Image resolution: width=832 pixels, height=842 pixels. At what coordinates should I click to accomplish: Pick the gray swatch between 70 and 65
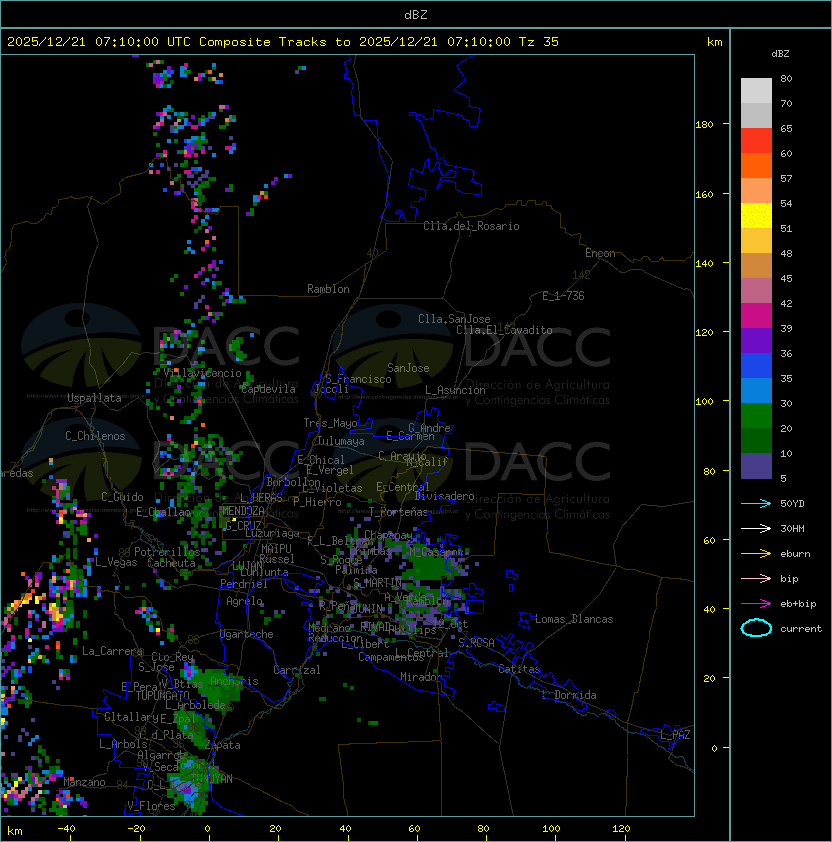756,115
